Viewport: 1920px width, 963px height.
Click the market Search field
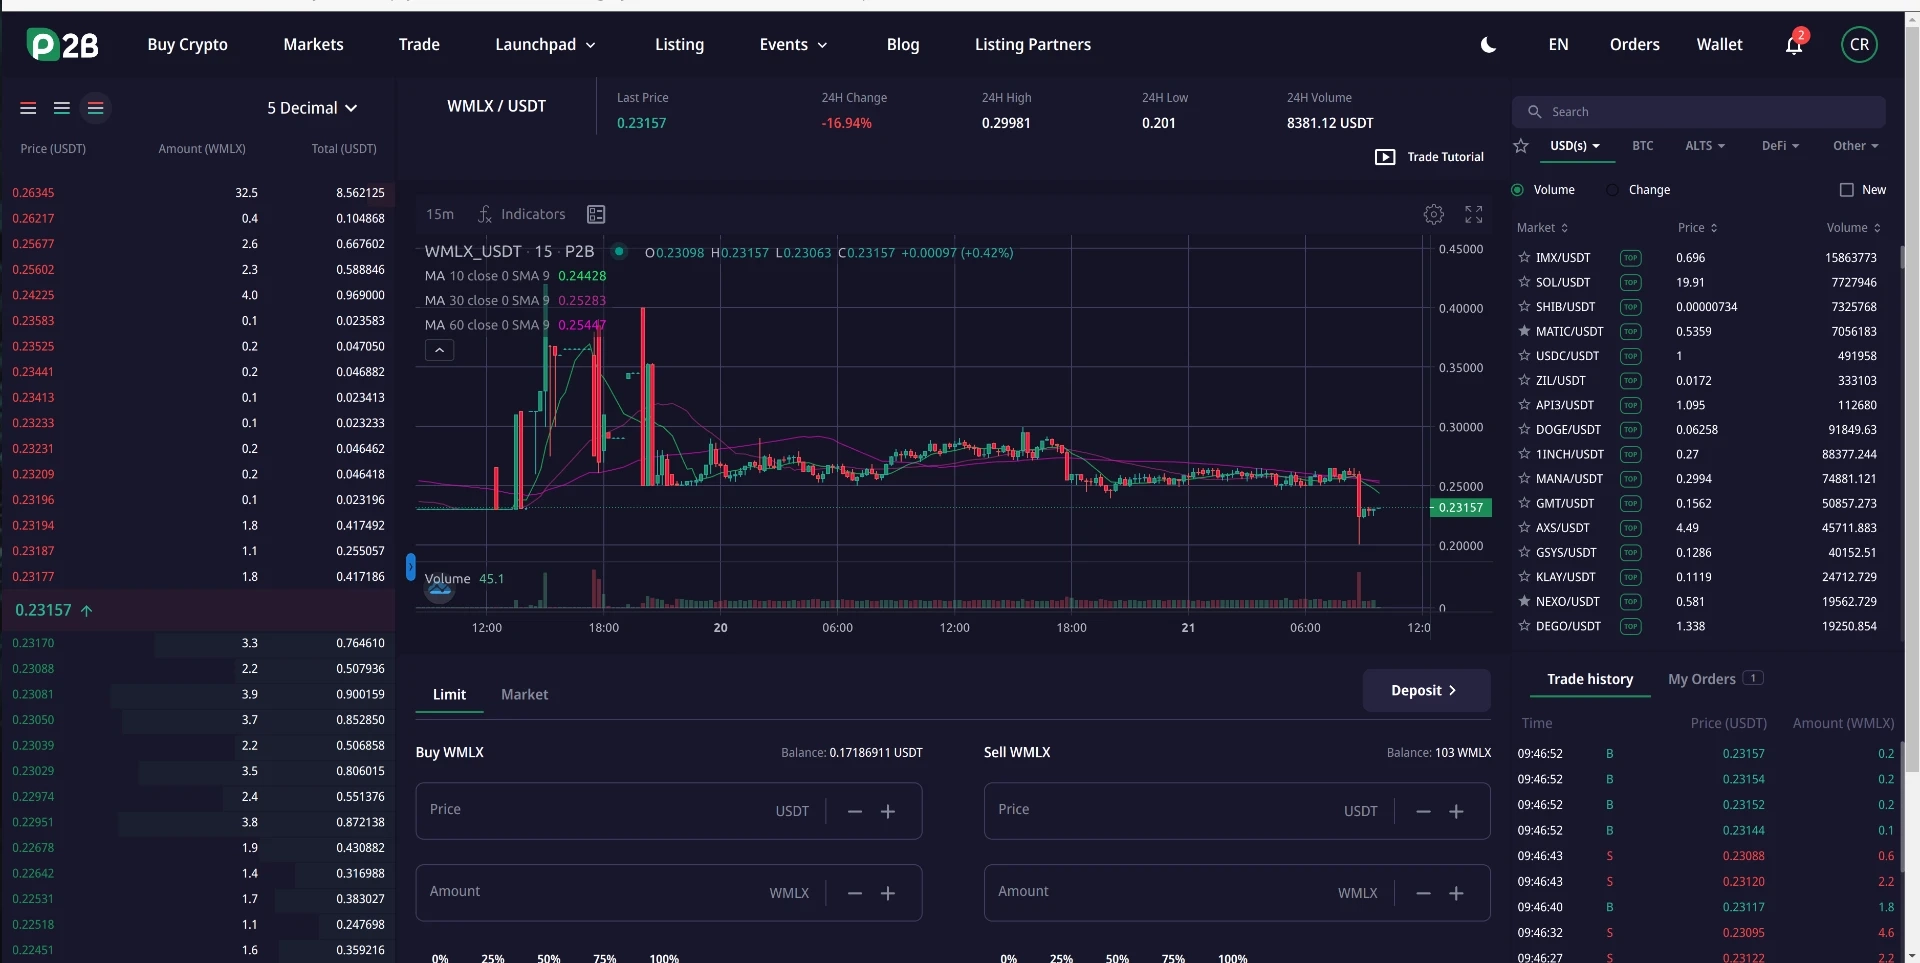point(1699,112)
